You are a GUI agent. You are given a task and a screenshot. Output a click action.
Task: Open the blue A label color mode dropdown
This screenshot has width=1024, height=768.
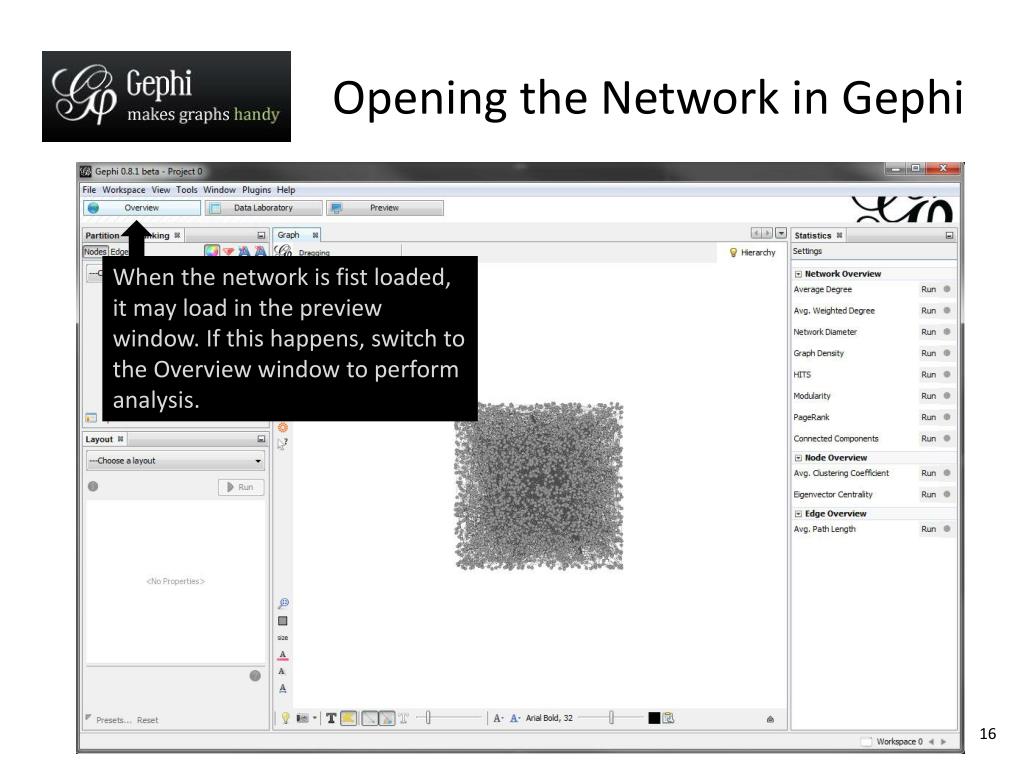[515, 718]
